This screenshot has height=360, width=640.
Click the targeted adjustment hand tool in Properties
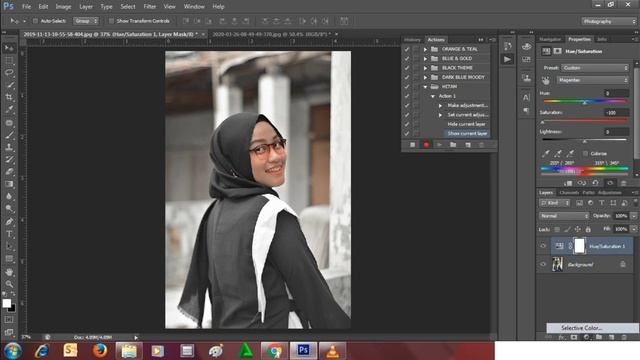coord(546,80)
